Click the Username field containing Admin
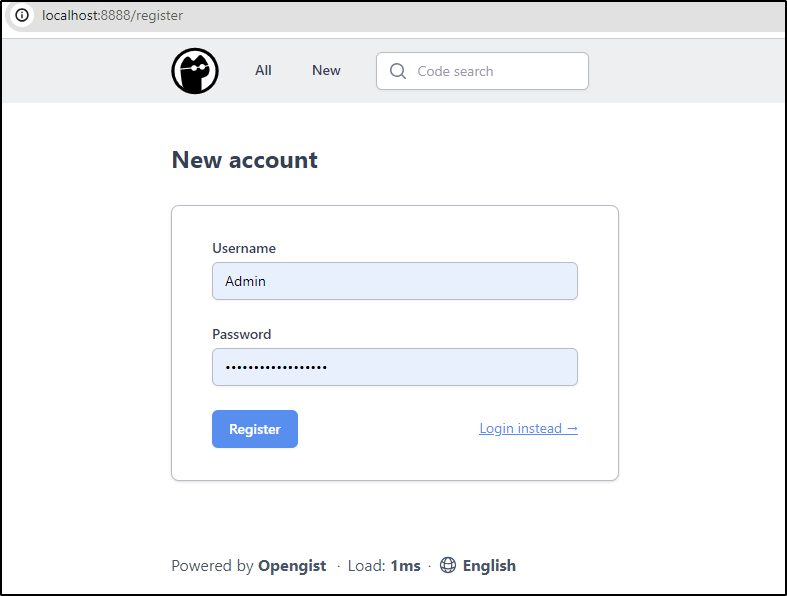 coord(395,281)
